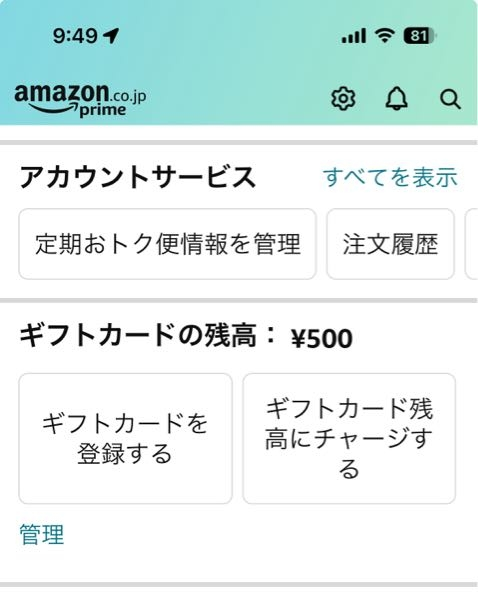Viewport: 478px width, 600px height.
Task: Select ギフトカード残高にチャージする button
Action: click(x=349, y=439)
